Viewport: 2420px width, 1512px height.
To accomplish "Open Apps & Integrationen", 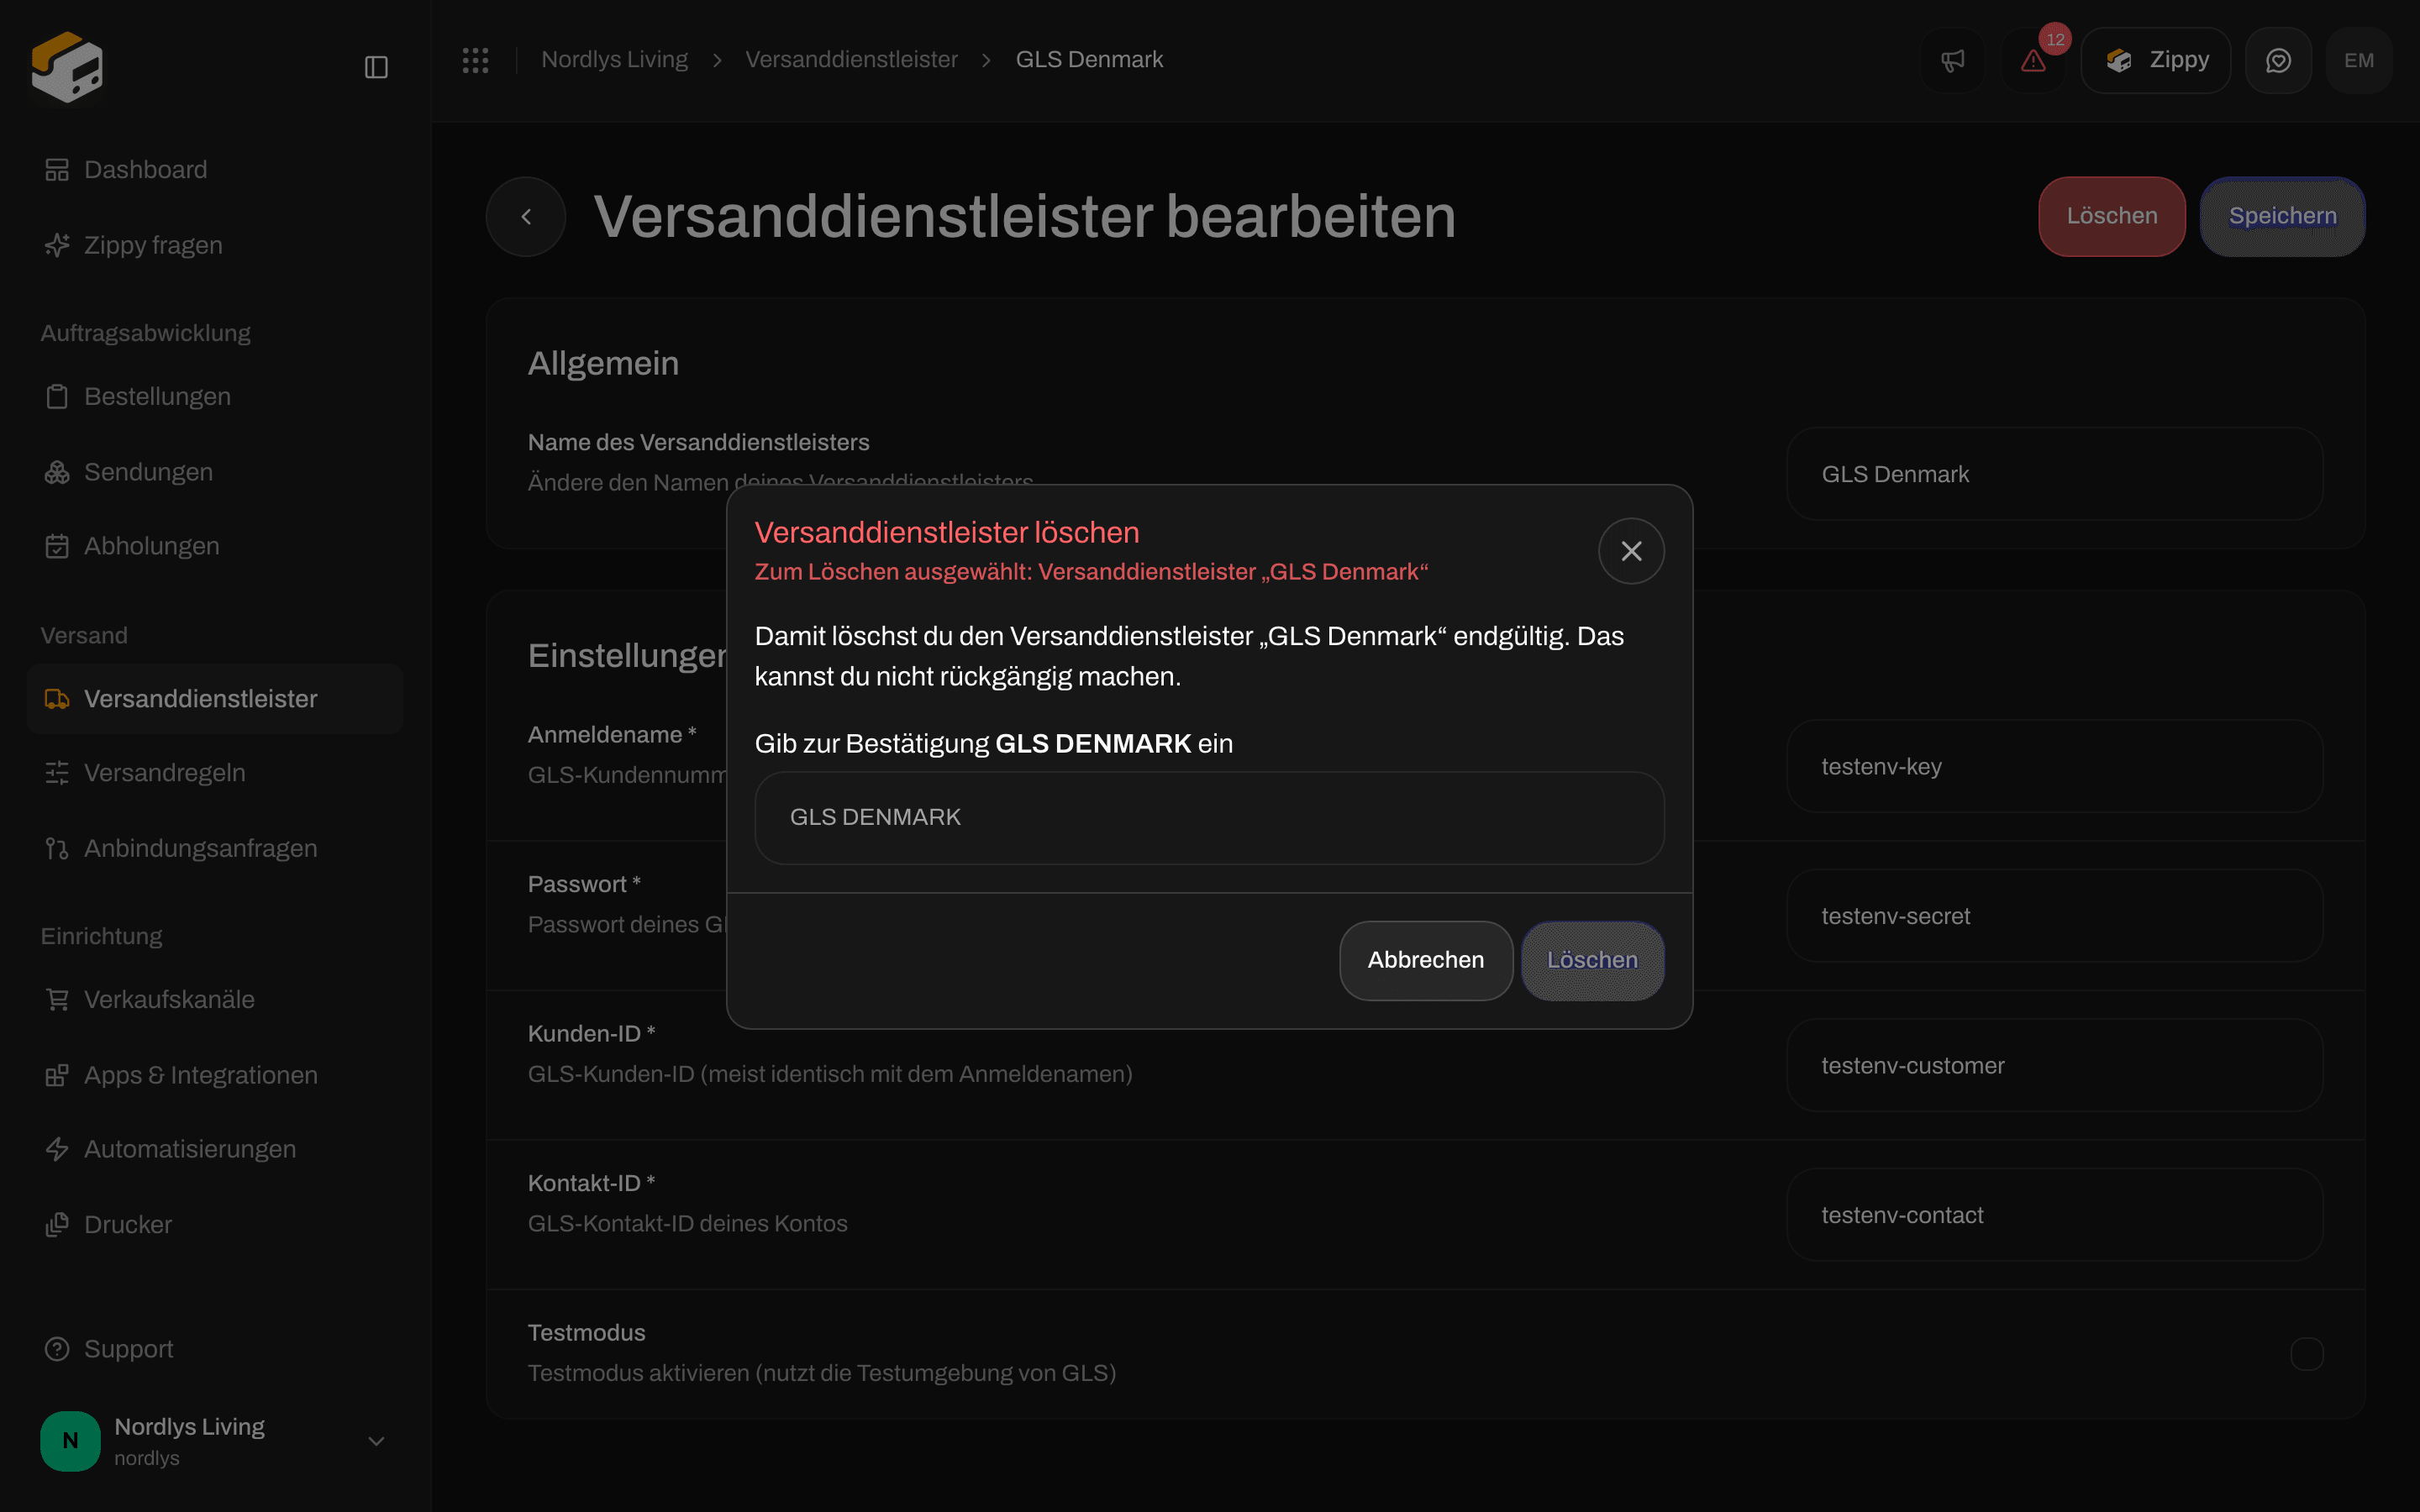I will 215,1075.
